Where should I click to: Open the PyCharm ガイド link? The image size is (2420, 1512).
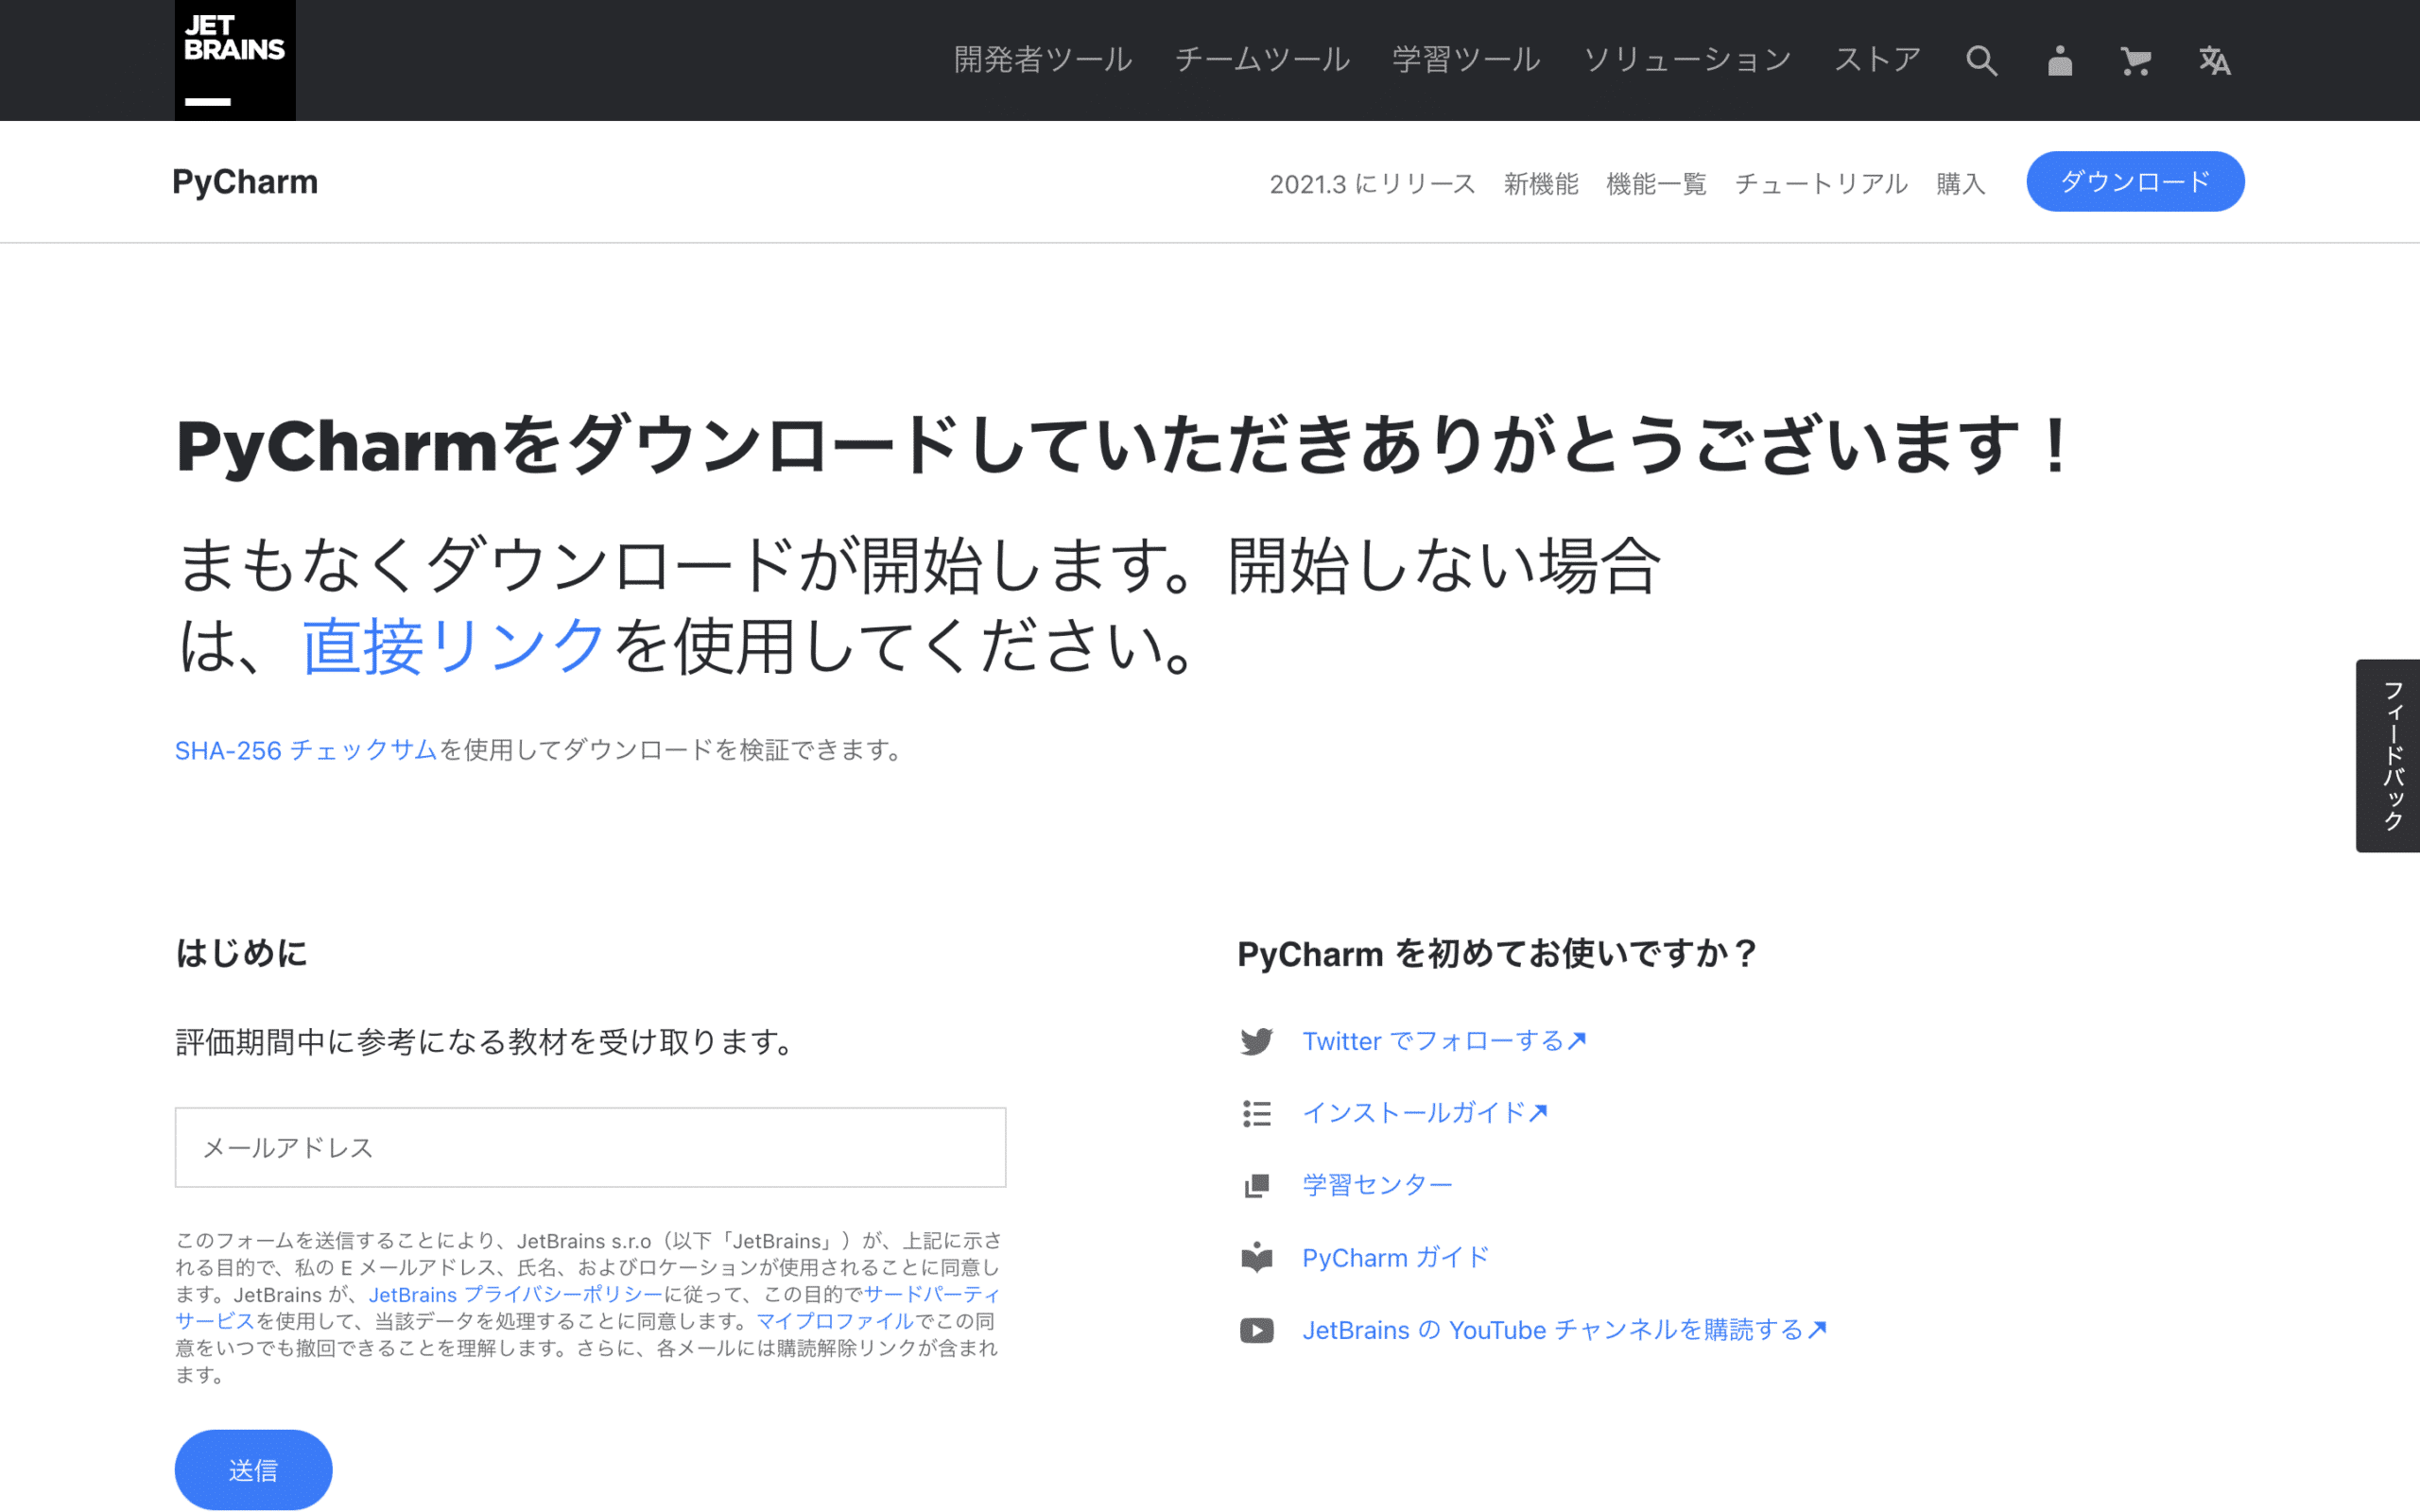coord(1396,1257)
